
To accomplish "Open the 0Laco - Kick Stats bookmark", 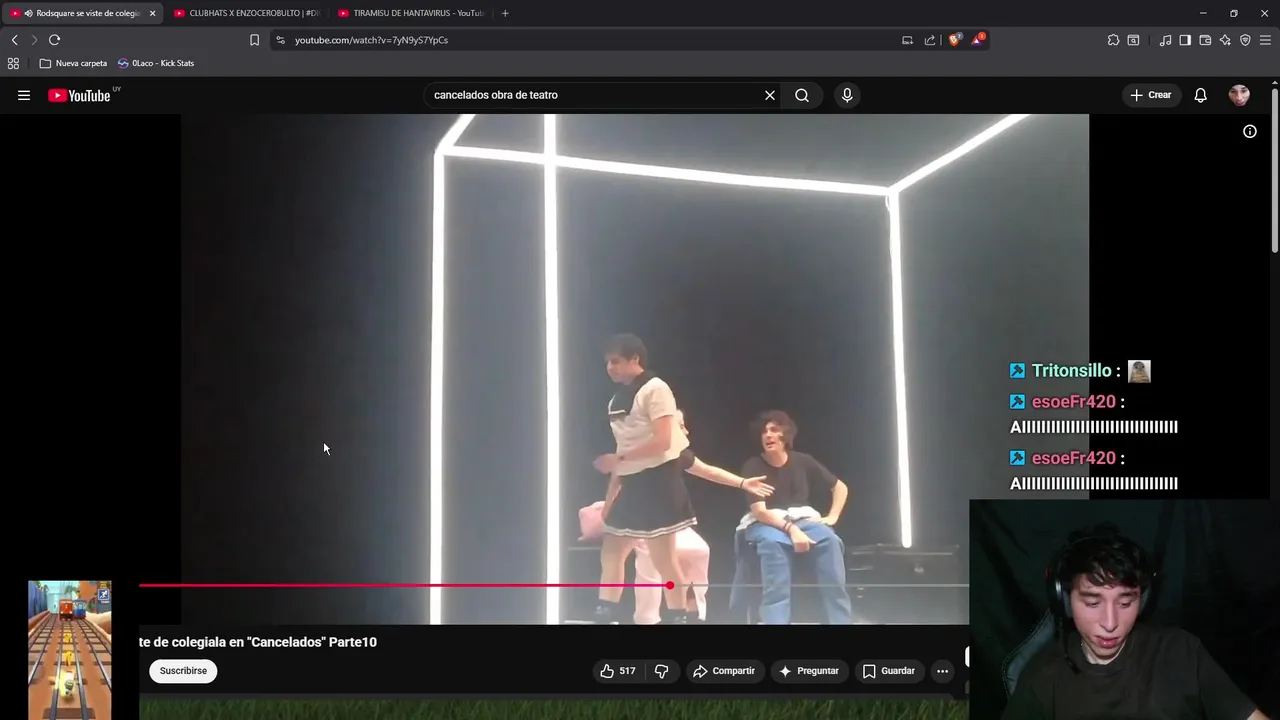I will pos(156,63).
